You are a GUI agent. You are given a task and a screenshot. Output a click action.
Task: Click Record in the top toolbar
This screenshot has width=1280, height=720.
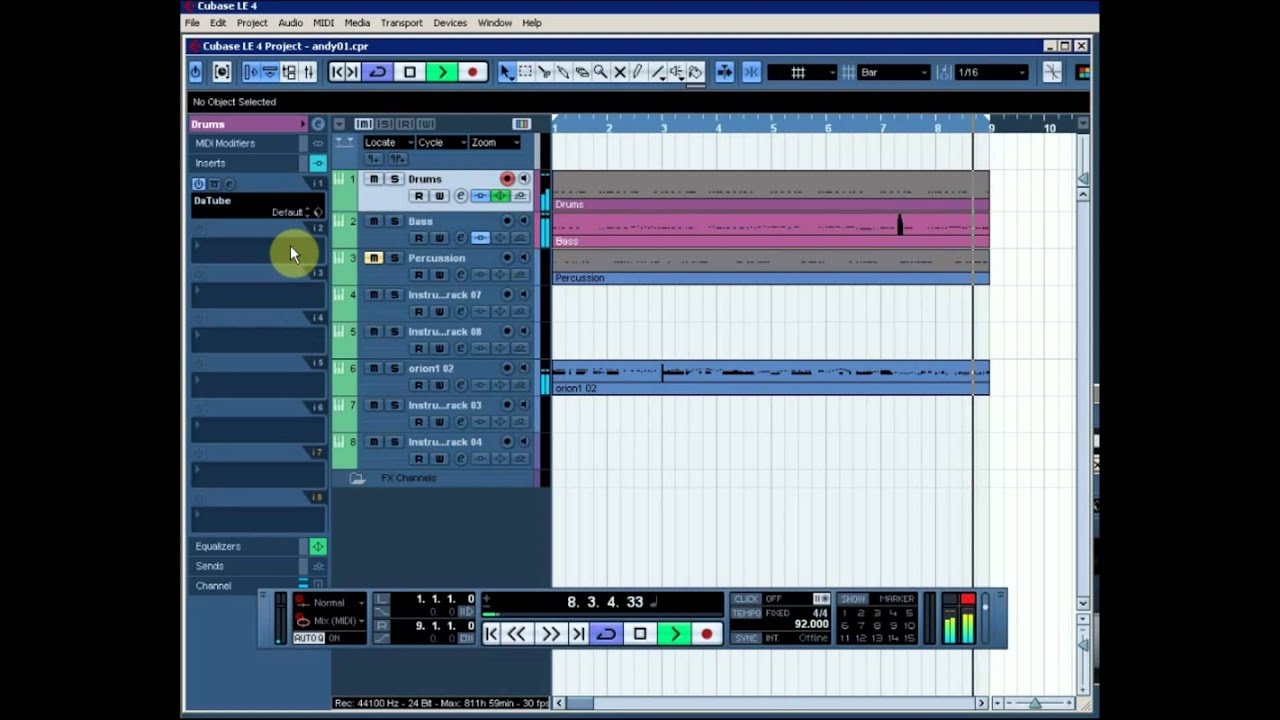pos(472,72)
